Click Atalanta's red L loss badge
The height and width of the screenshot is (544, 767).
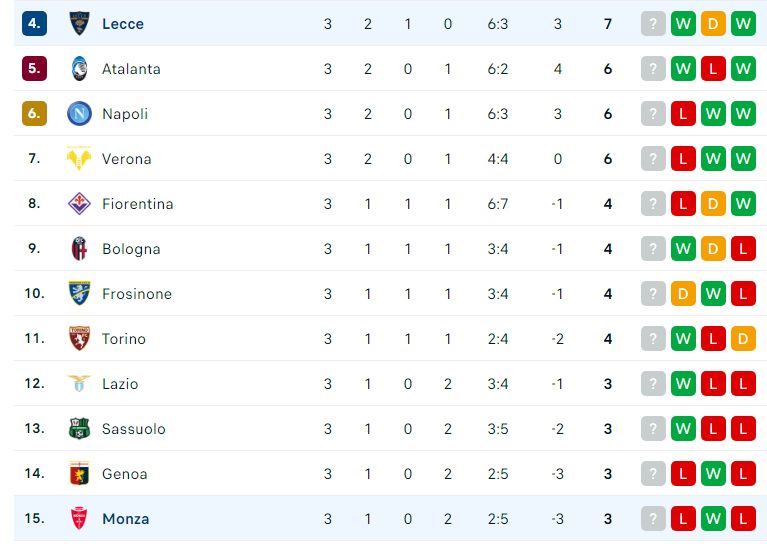click(x=713, y=68)
